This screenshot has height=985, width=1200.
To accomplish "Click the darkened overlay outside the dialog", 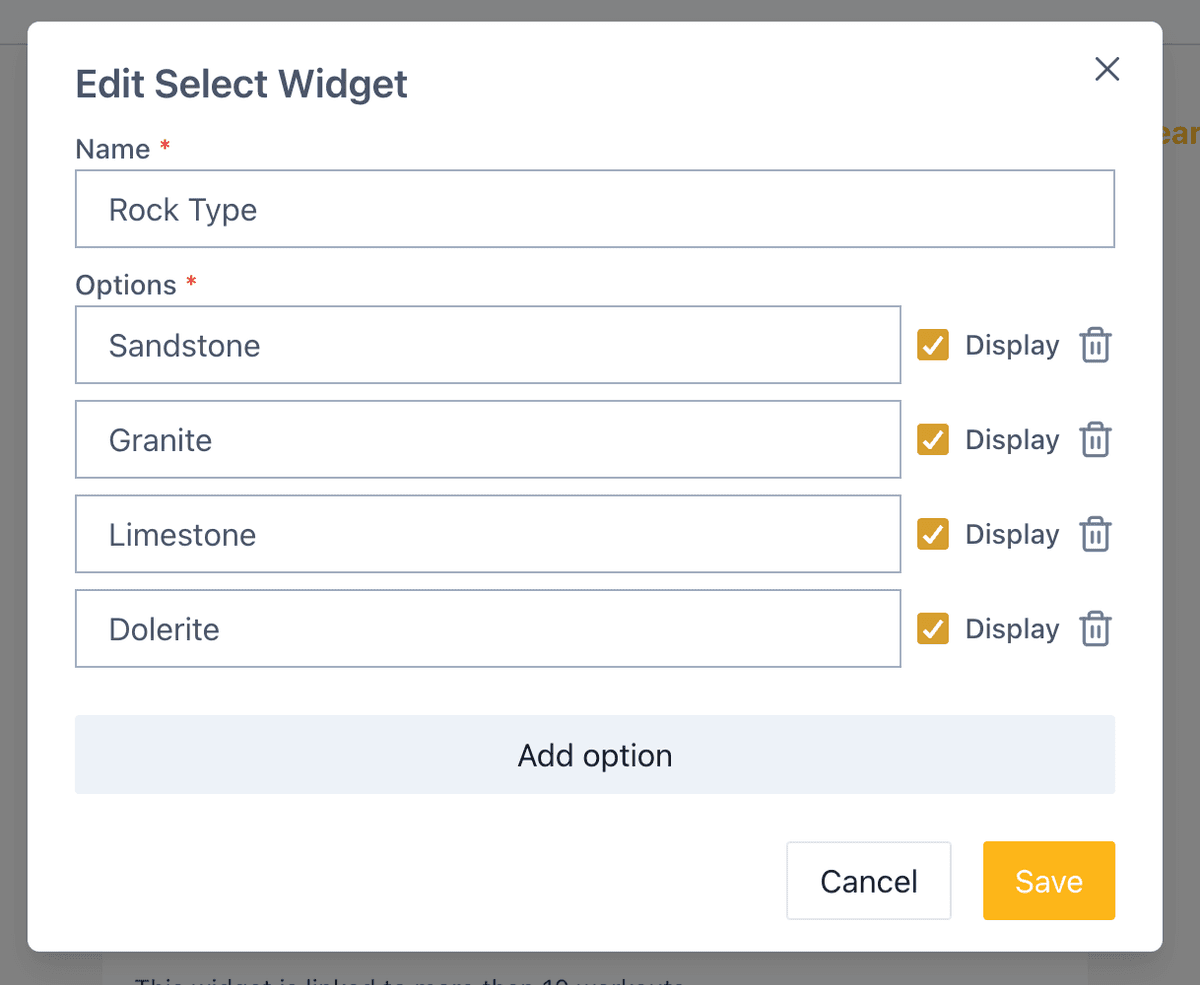I will click(x=12, y=500).
